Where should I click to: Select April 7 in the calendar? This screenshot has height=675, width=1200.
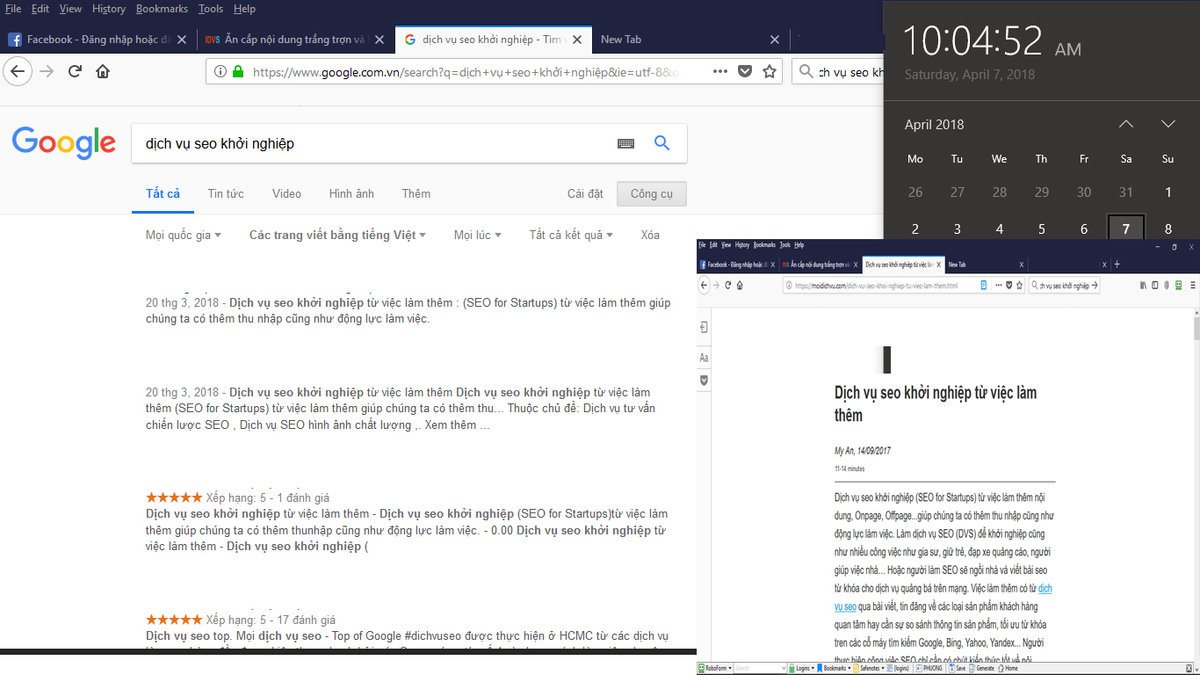[1126, 229]
